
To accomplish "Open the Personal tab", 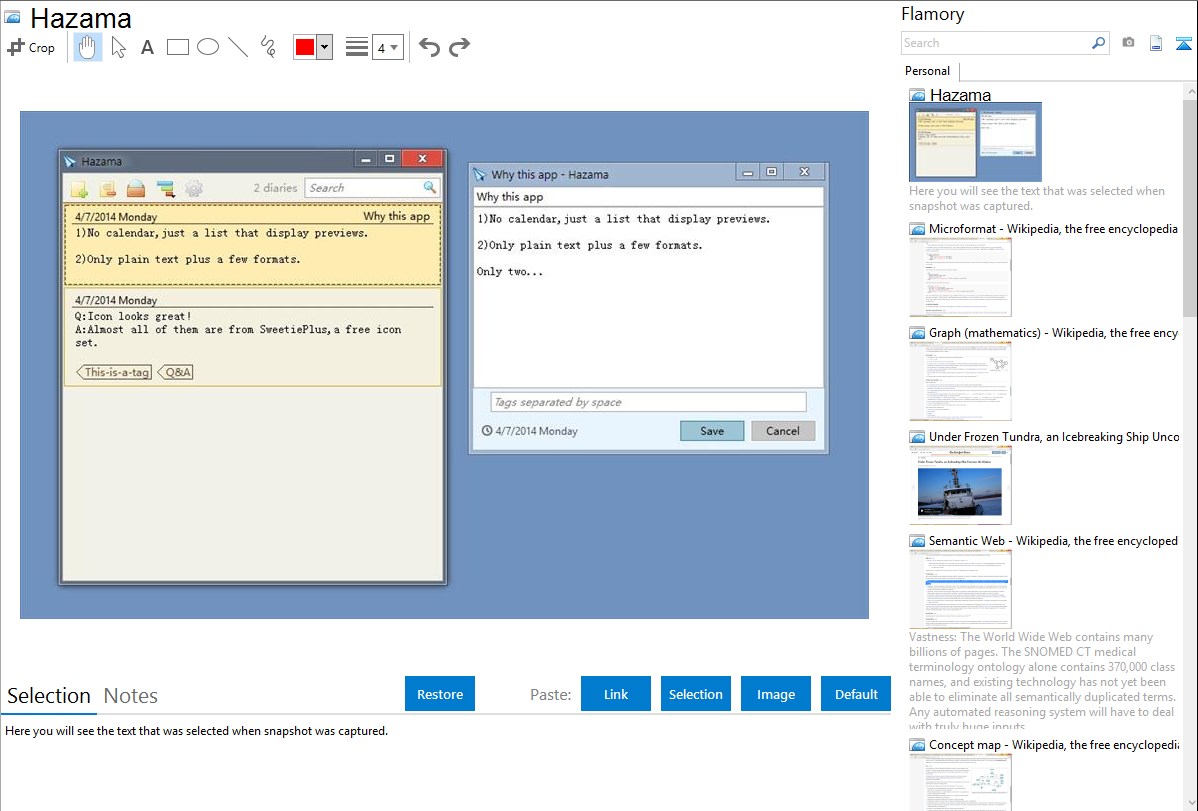I will [x=928, y=70].
